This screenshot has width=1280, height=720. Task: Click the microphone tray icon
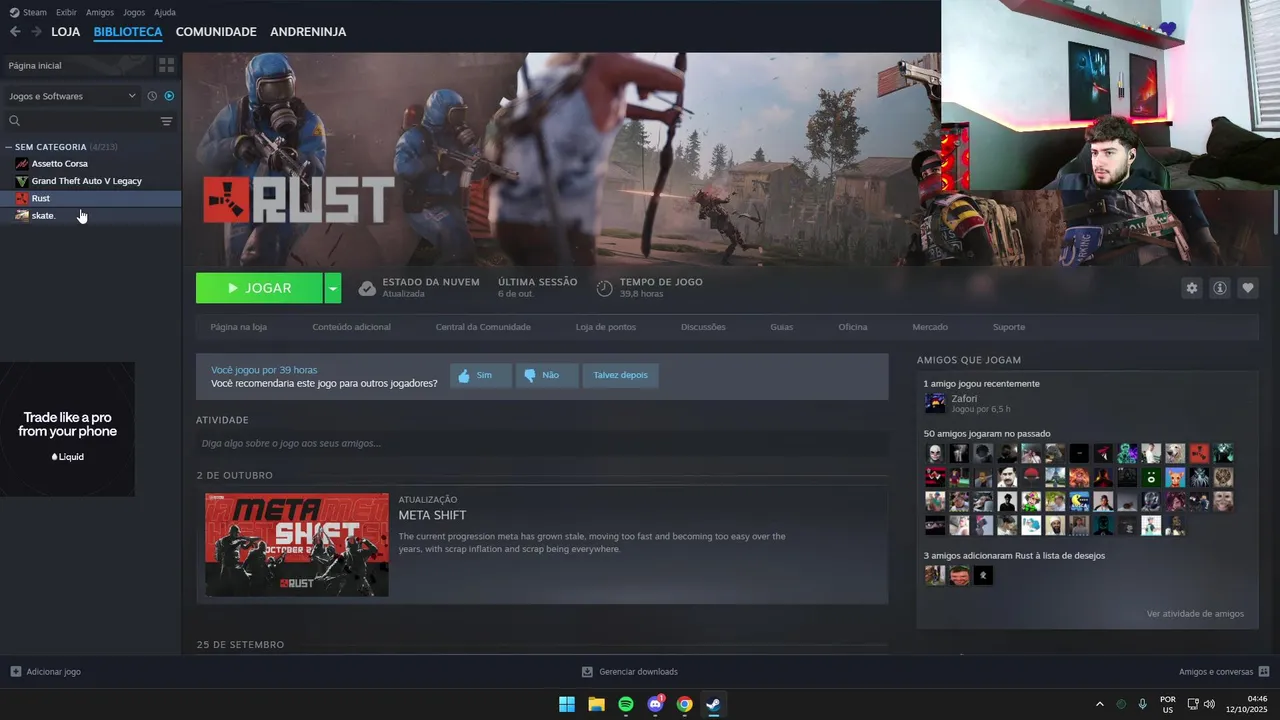1142,704
